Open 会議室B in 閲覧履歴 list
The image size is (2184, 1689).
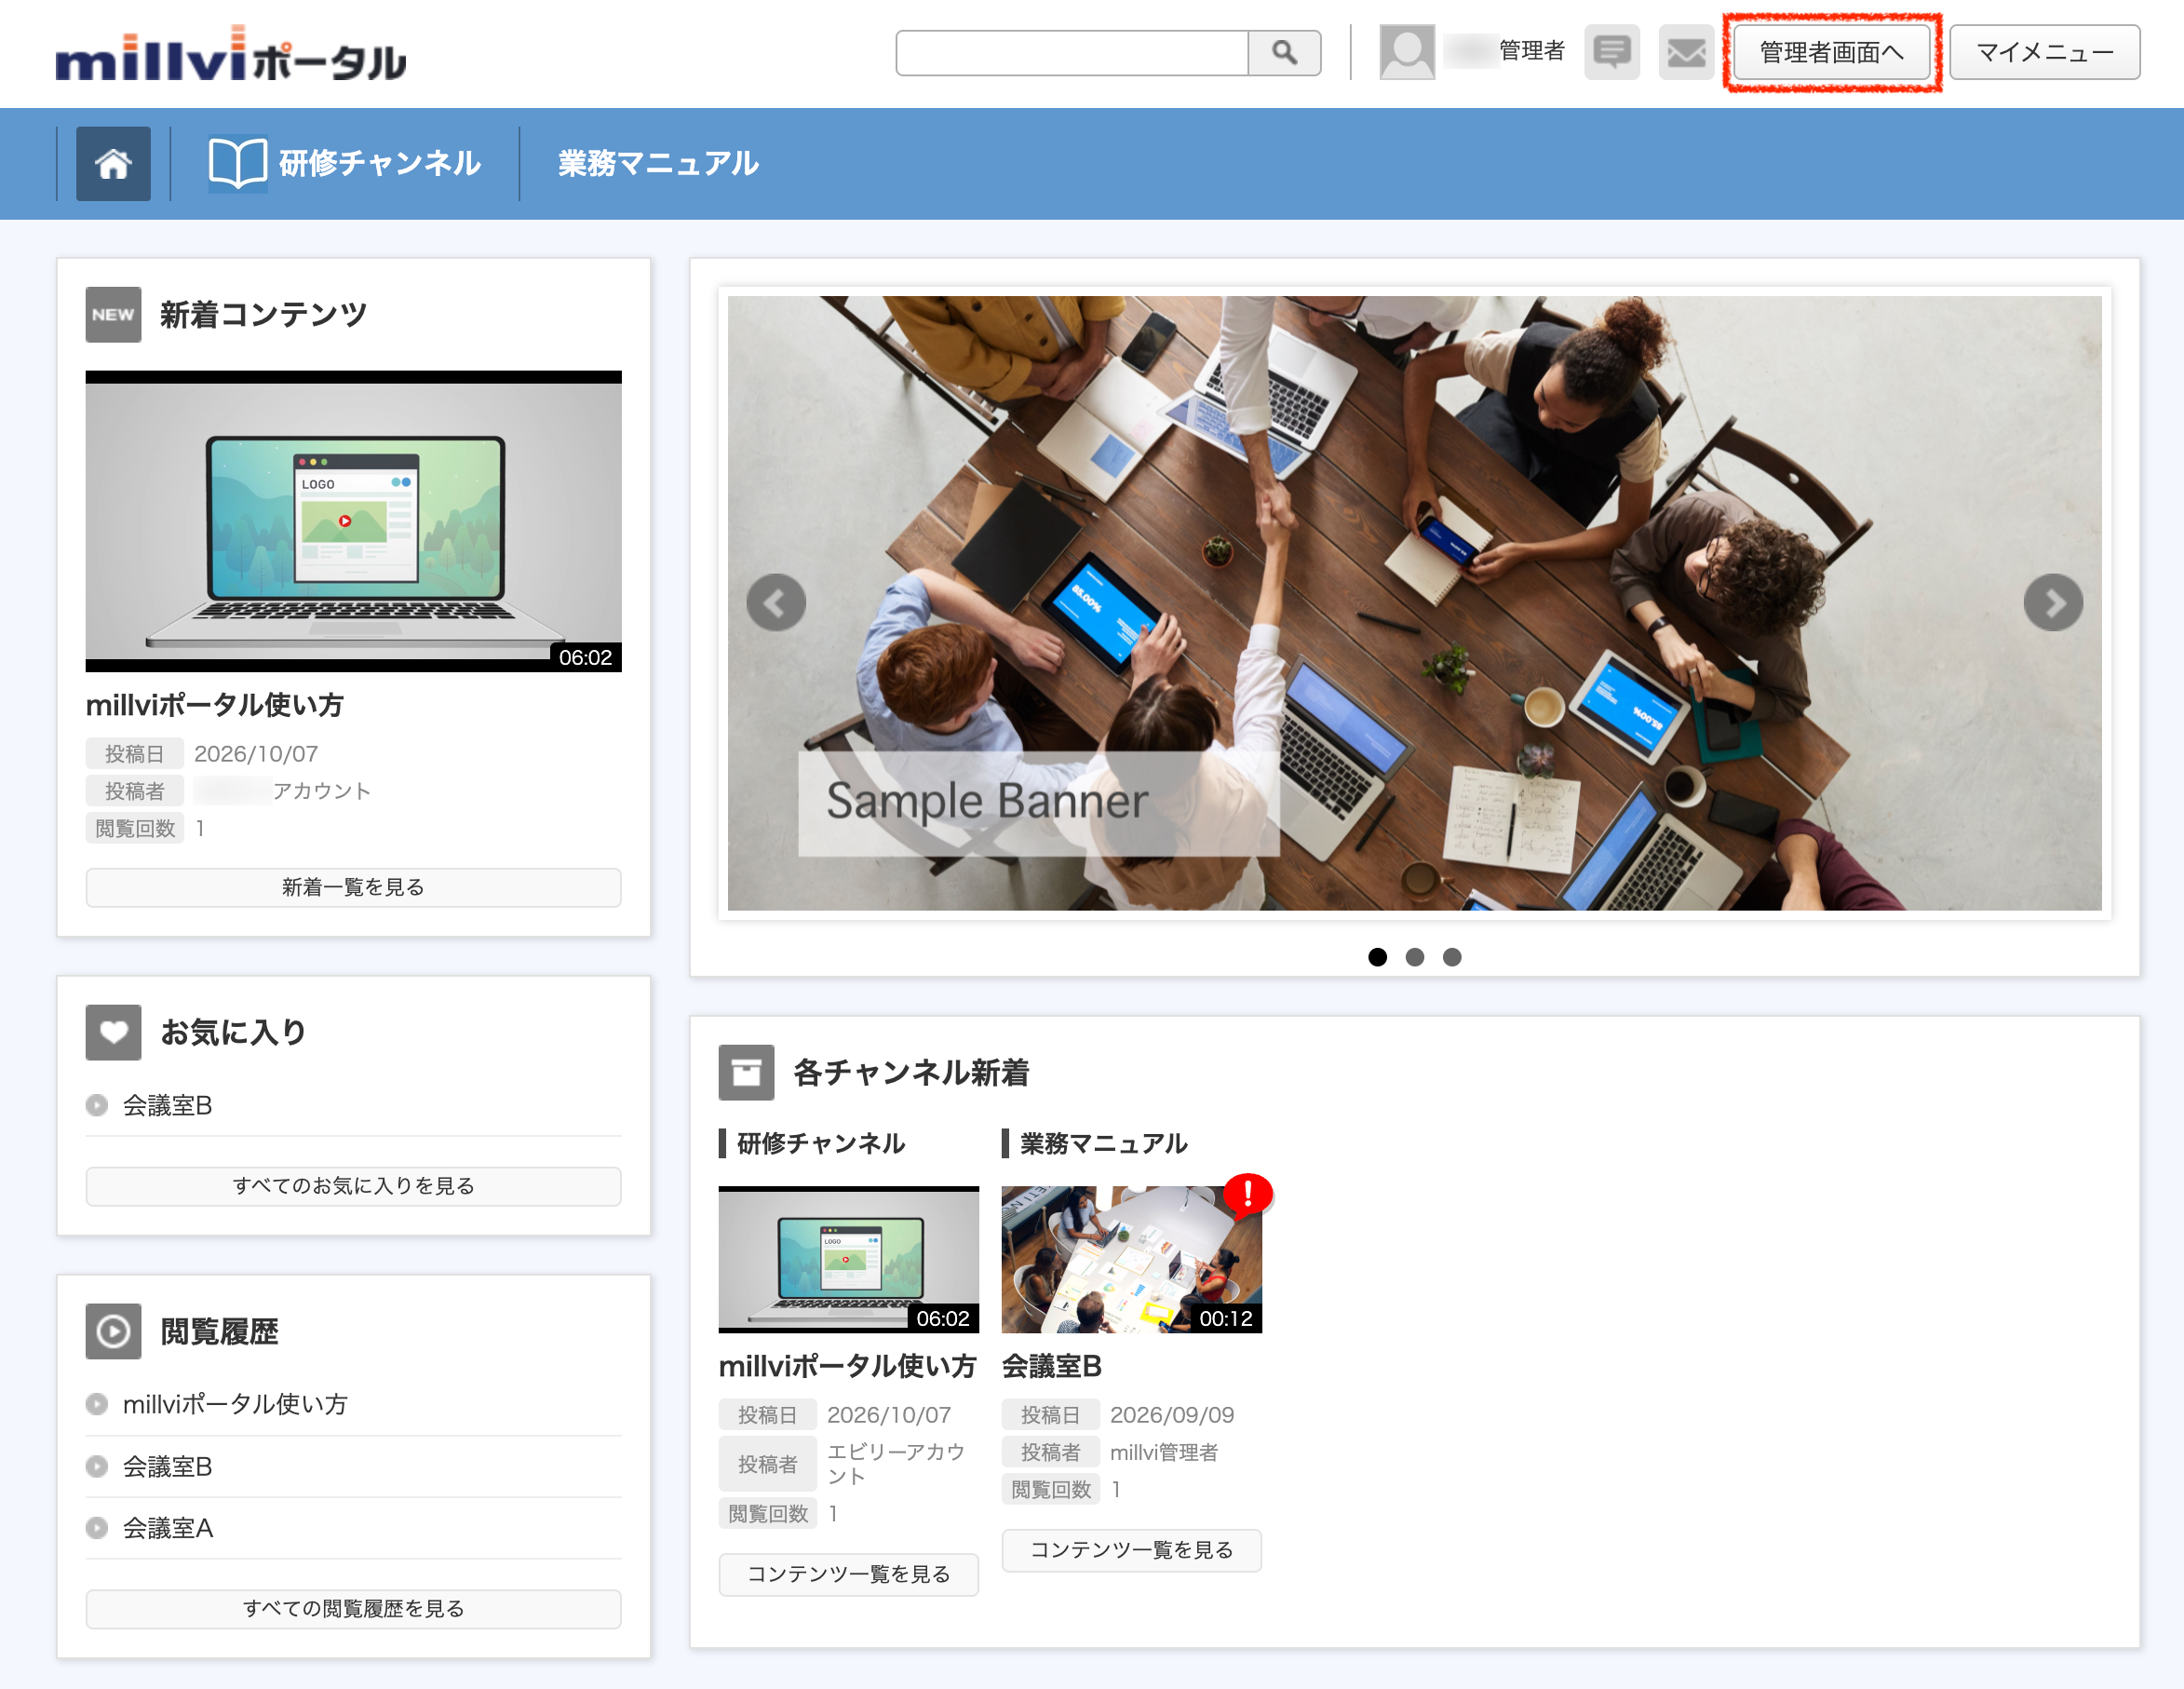167,1466
